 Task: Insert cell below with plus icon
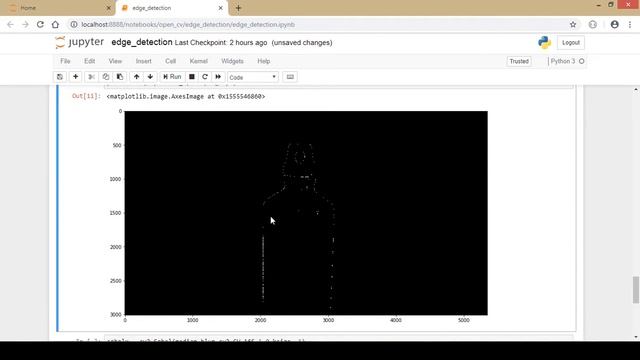pyautogui.click(x=76, y=77)
